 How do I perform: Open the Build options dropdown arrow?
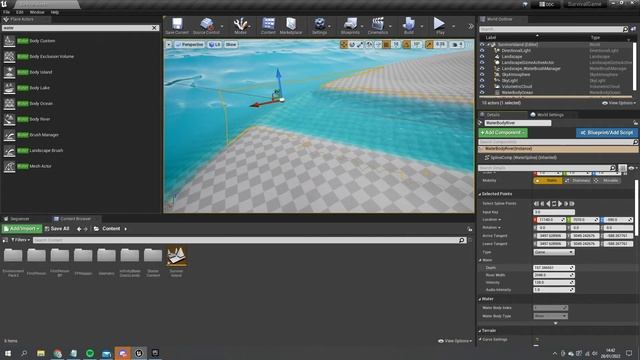point(422,27)
